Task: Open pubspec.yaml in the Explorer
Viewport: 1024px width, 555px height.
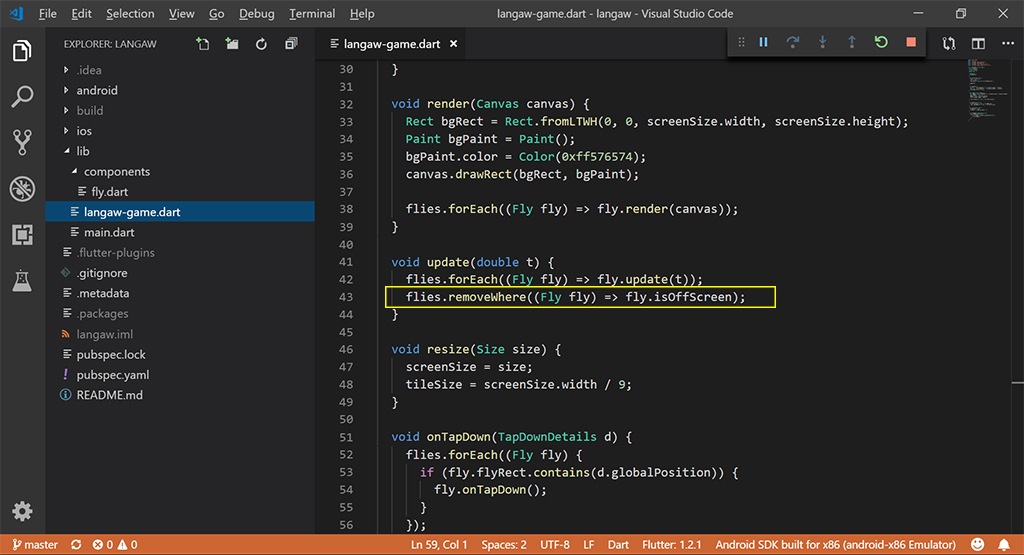Action: coord(112,375)
